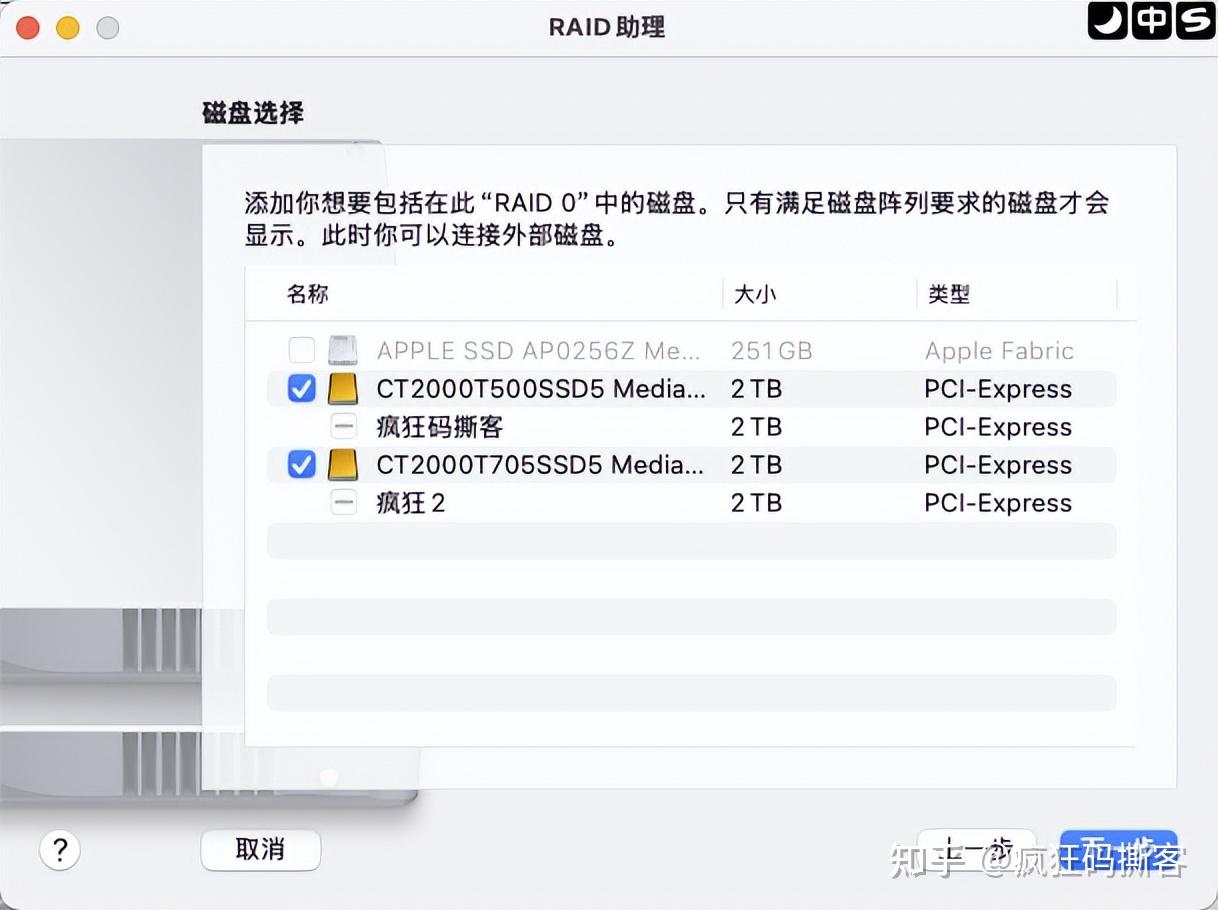Image resolution: width=1218 pixels, height=910 pixels.
Task: Select the 疯狂 2 volume name
Action: point(410,503)
